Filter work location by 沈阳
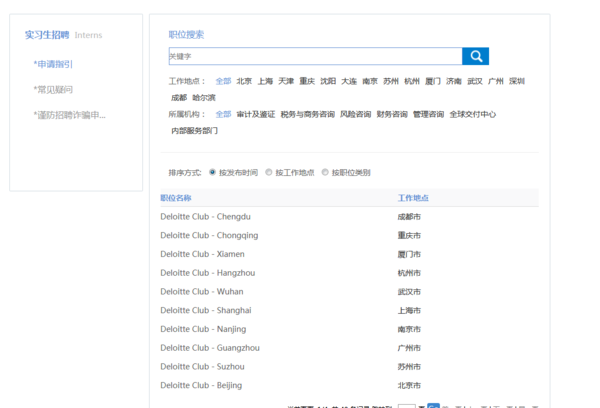This screenshot has width=600, height=408. click(x=328, y=81)
